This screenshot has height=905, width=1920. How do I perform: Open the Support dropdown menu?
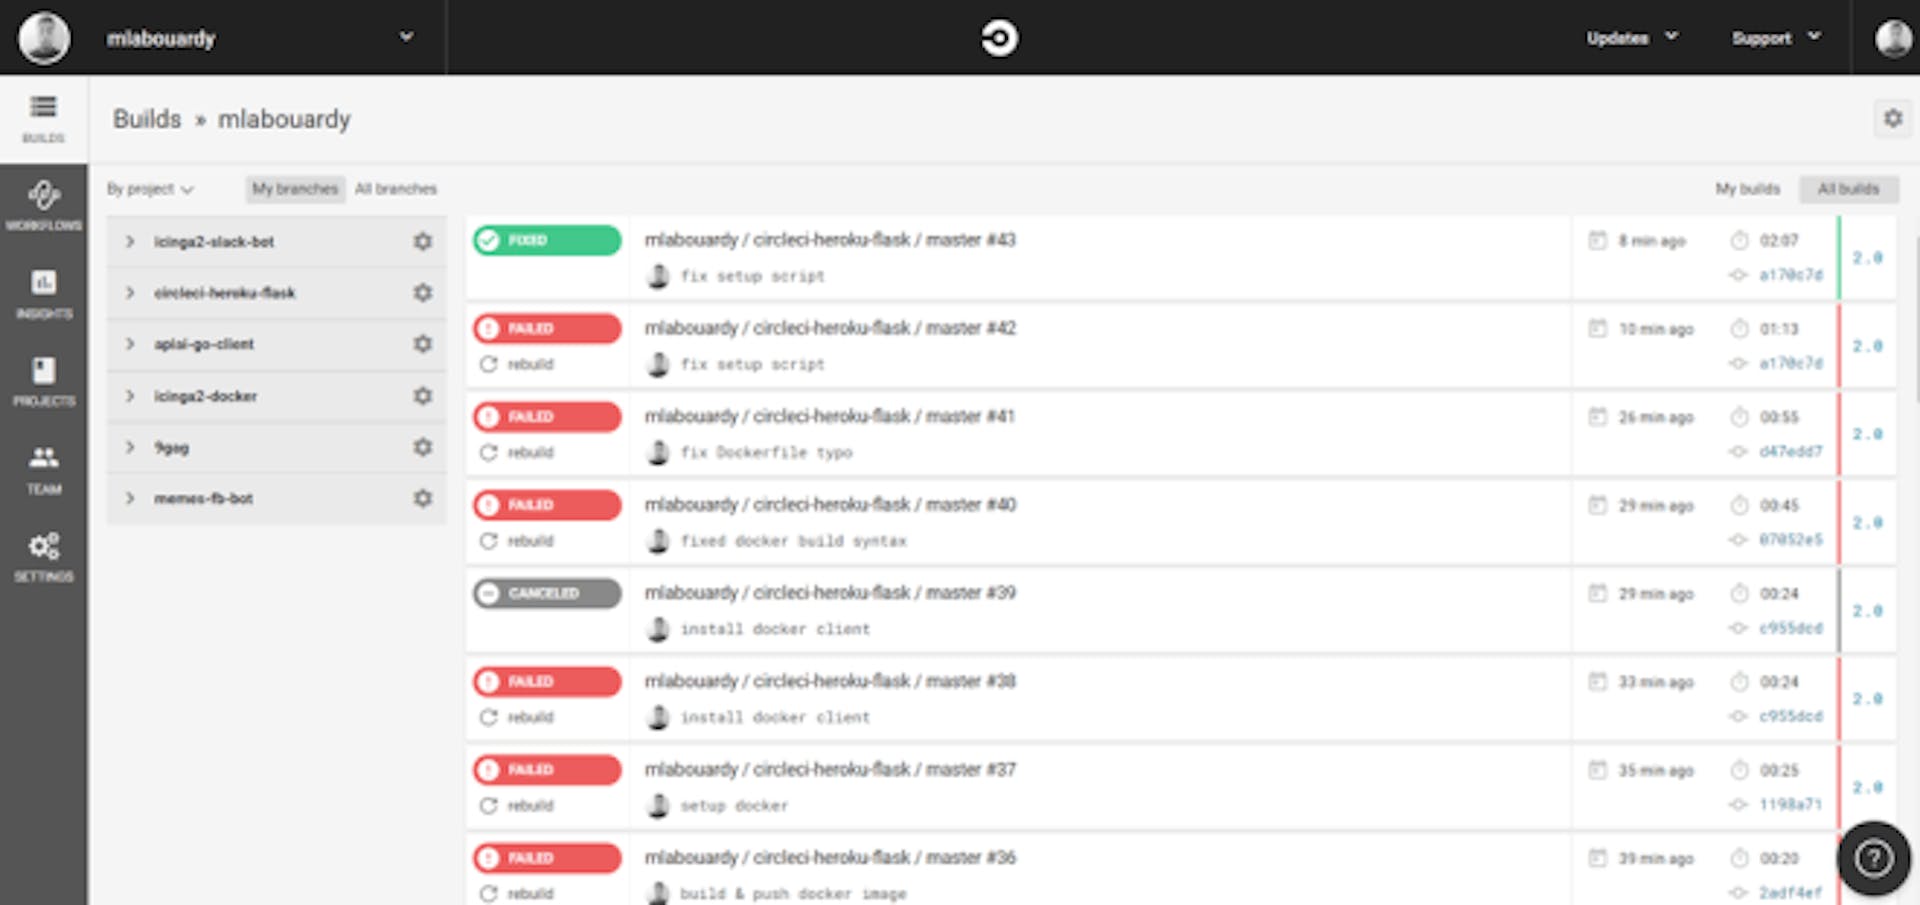pyautogui.click(x=1776, y=38)
